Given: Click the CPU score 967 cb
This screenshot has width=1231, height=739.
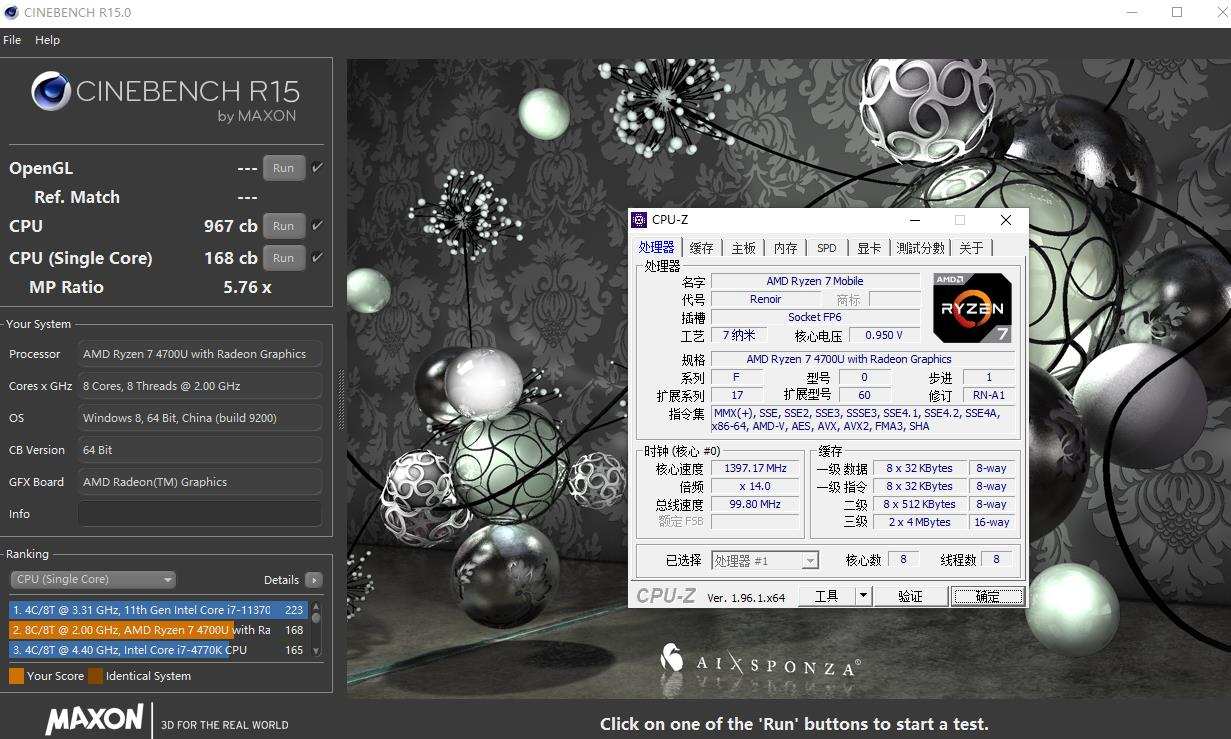Looking at the screenshot, I should click(x=230, y=226).
